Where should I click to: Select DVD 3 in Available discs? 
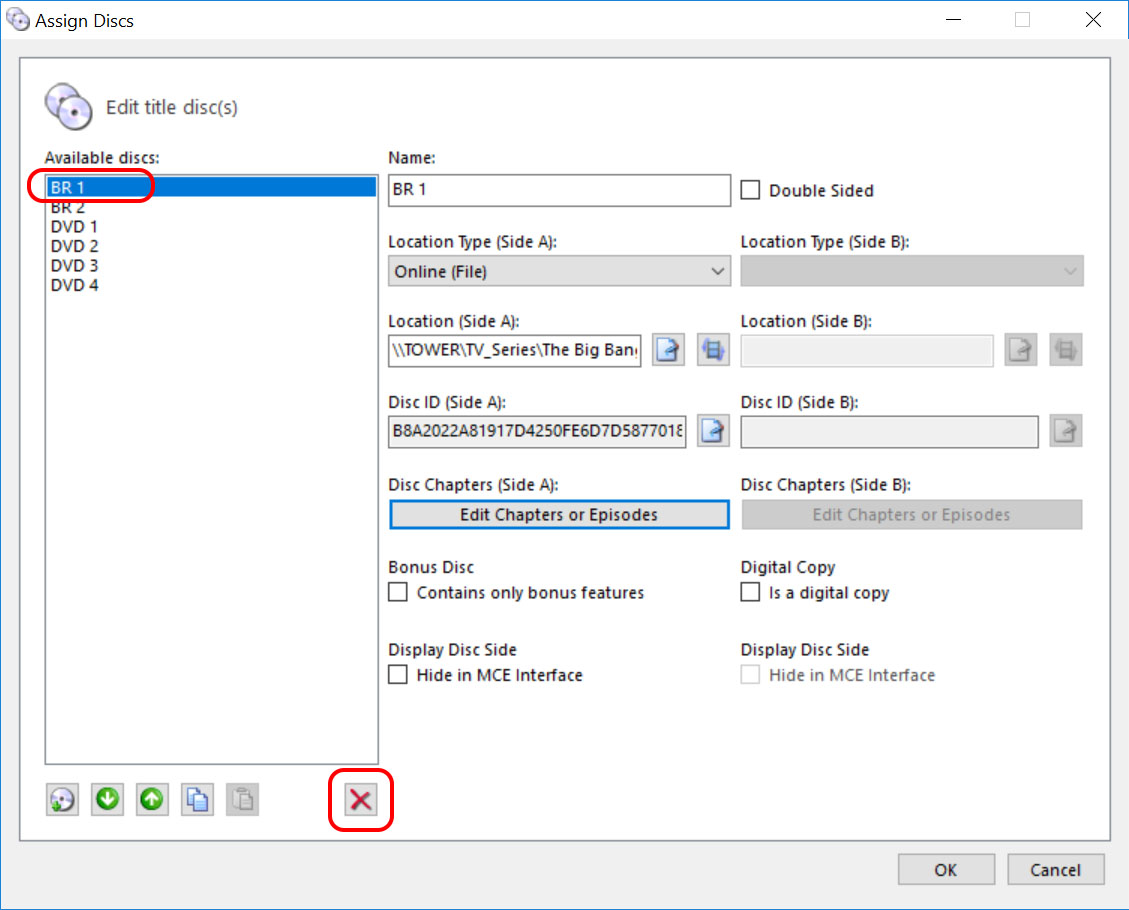click(x=211, y=266)
